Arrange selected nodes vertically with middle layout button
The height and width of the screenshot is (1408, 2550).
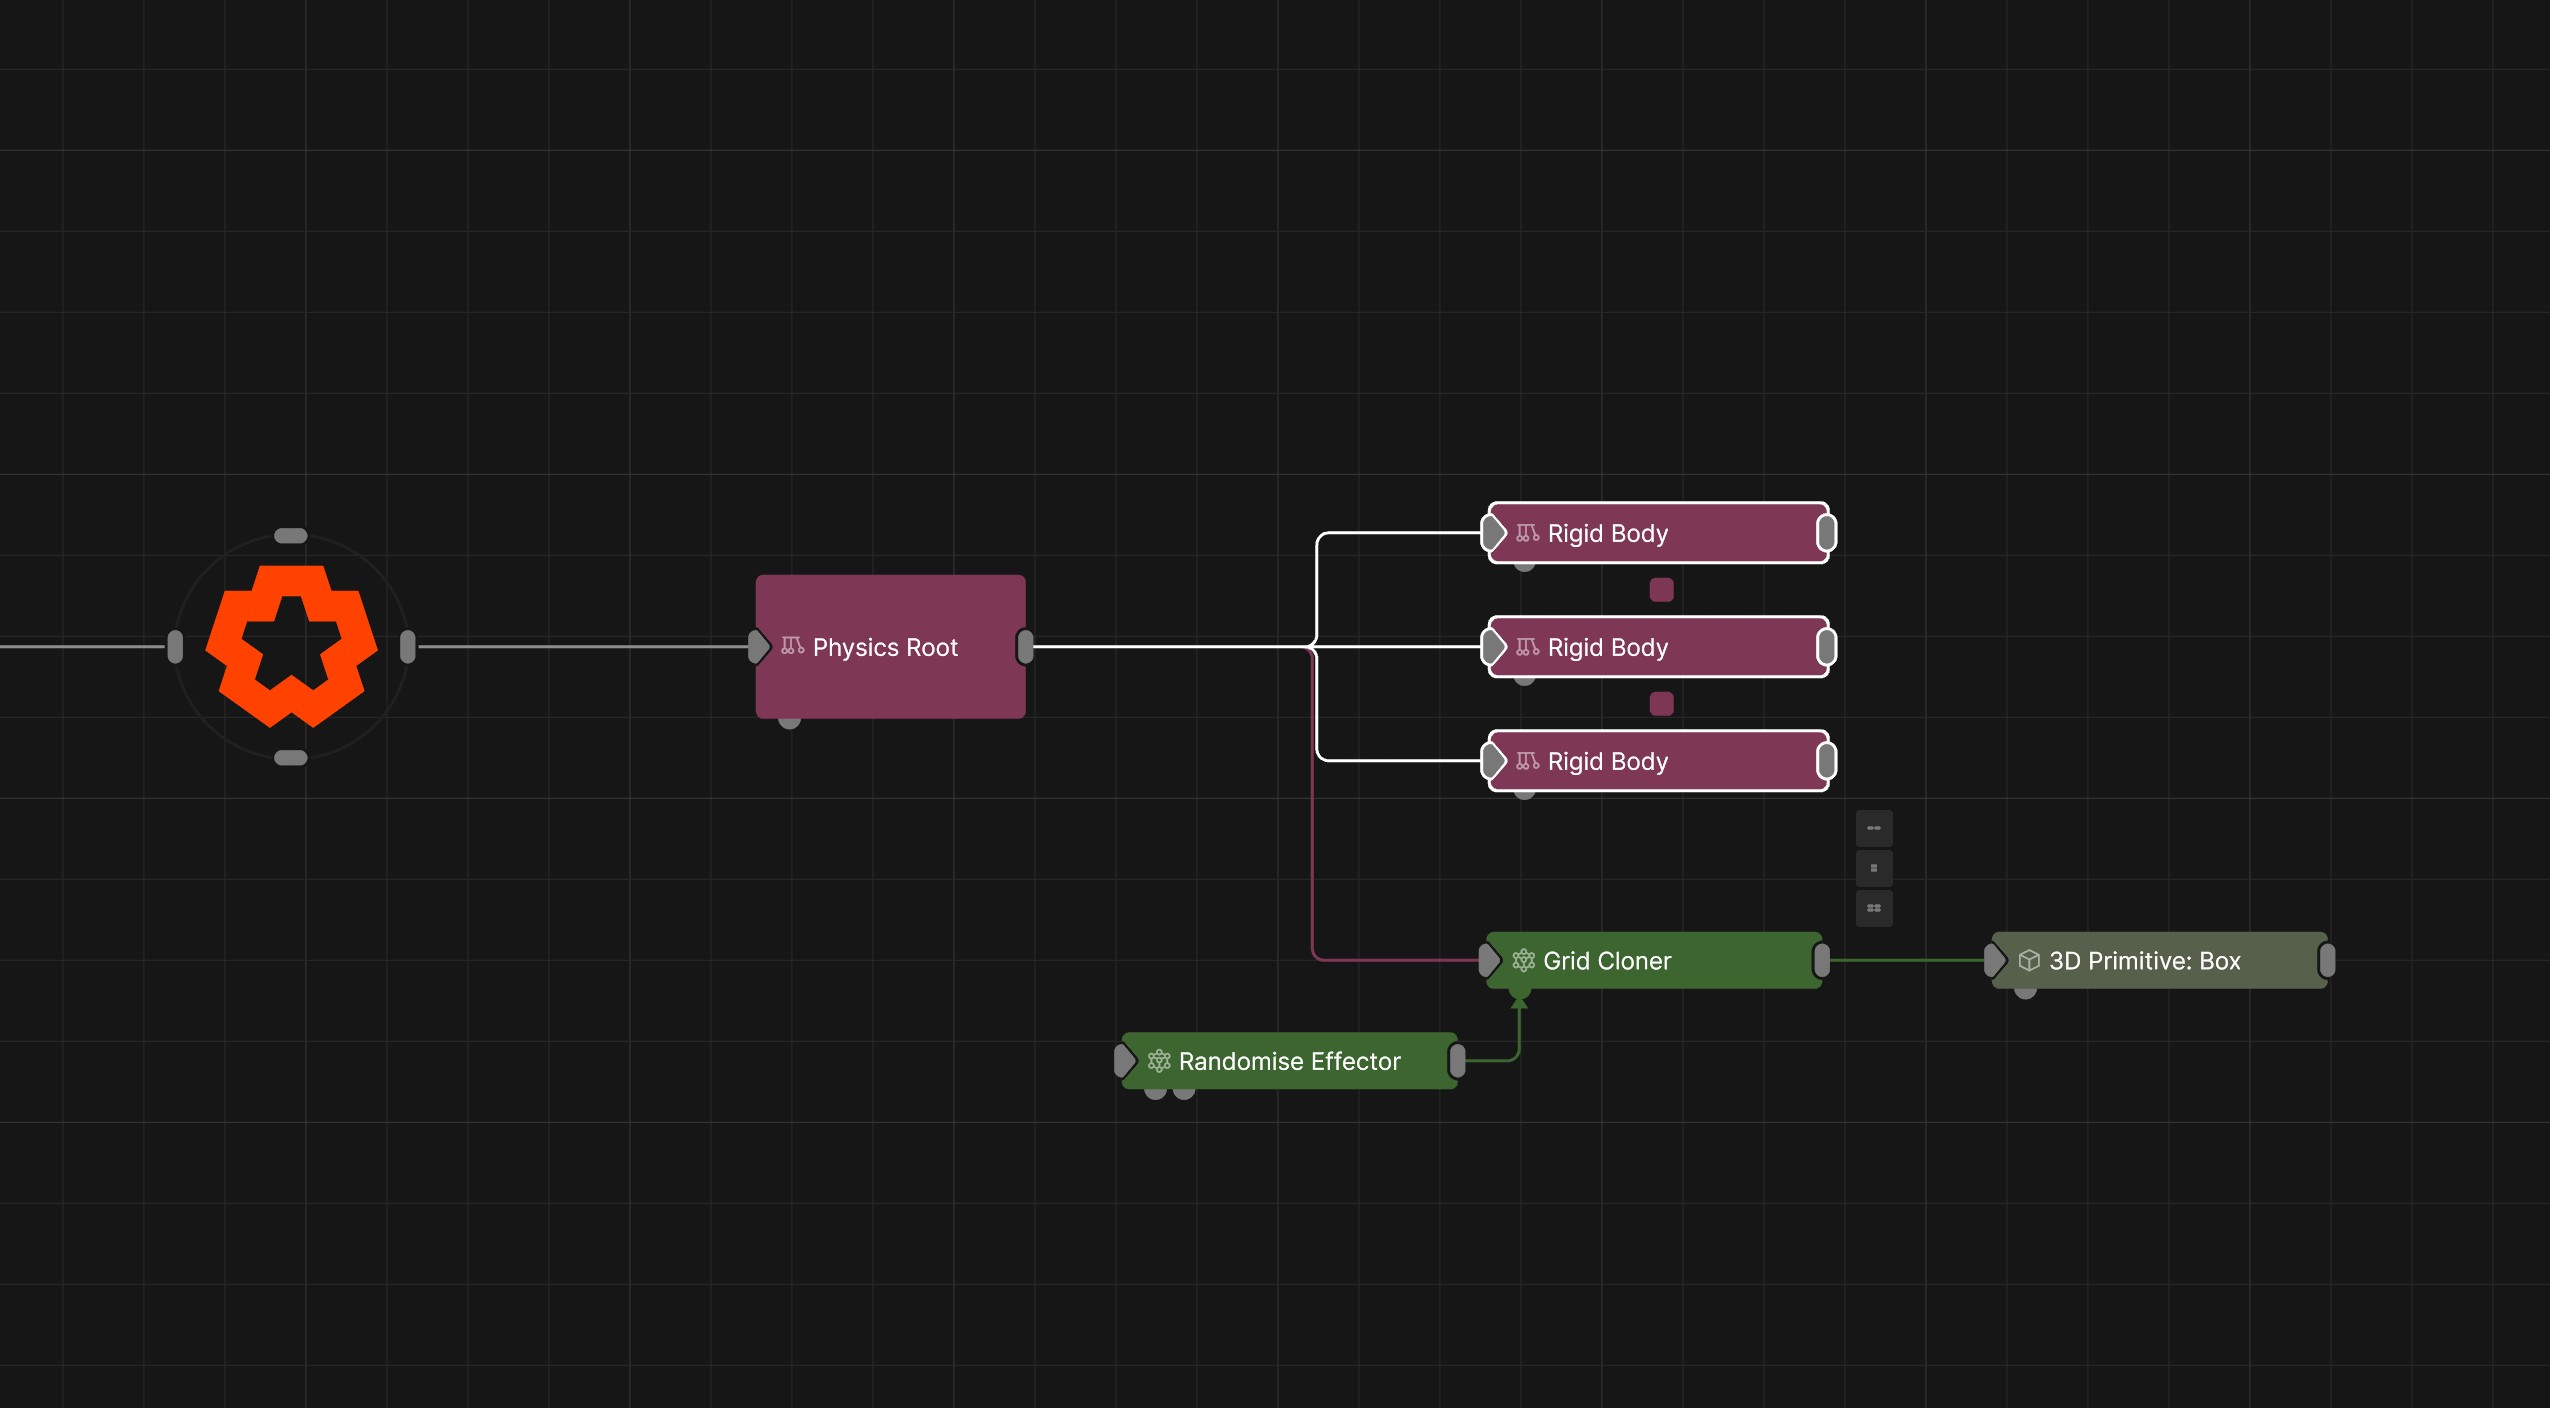(x=1874, y=868)
